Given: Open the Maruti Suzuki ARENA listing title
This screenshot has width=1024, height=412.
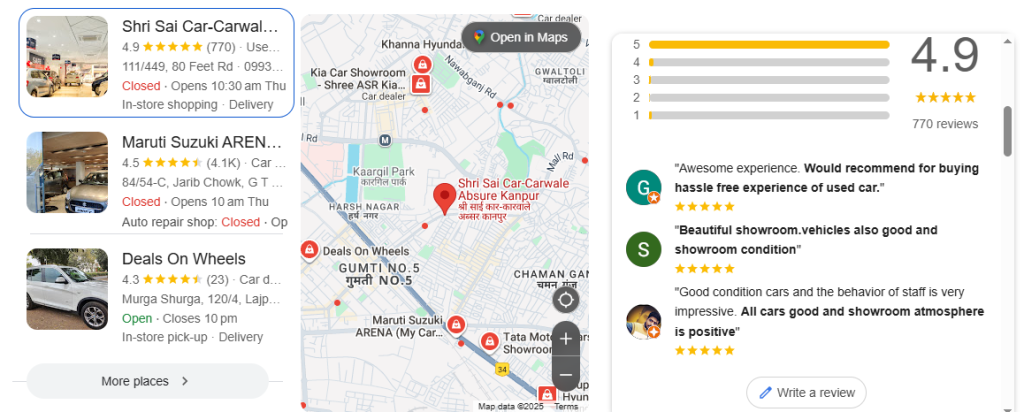Looking at the screenshot, I should click(202, 142).
